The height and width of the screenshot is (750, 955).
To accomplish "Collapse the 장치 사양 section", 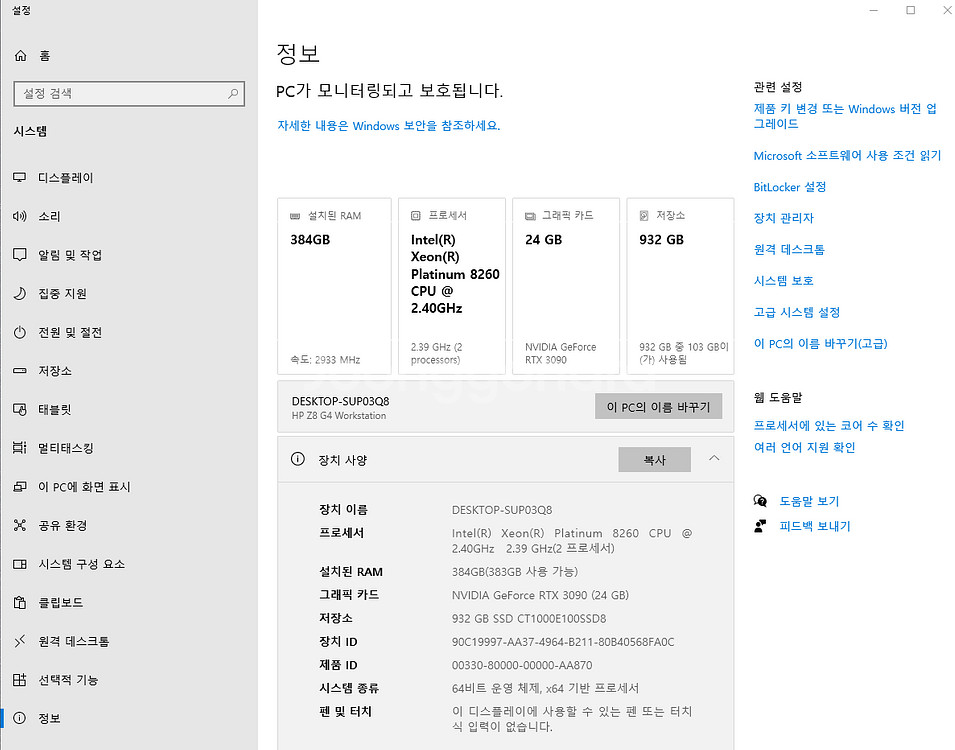I will 712,458.
